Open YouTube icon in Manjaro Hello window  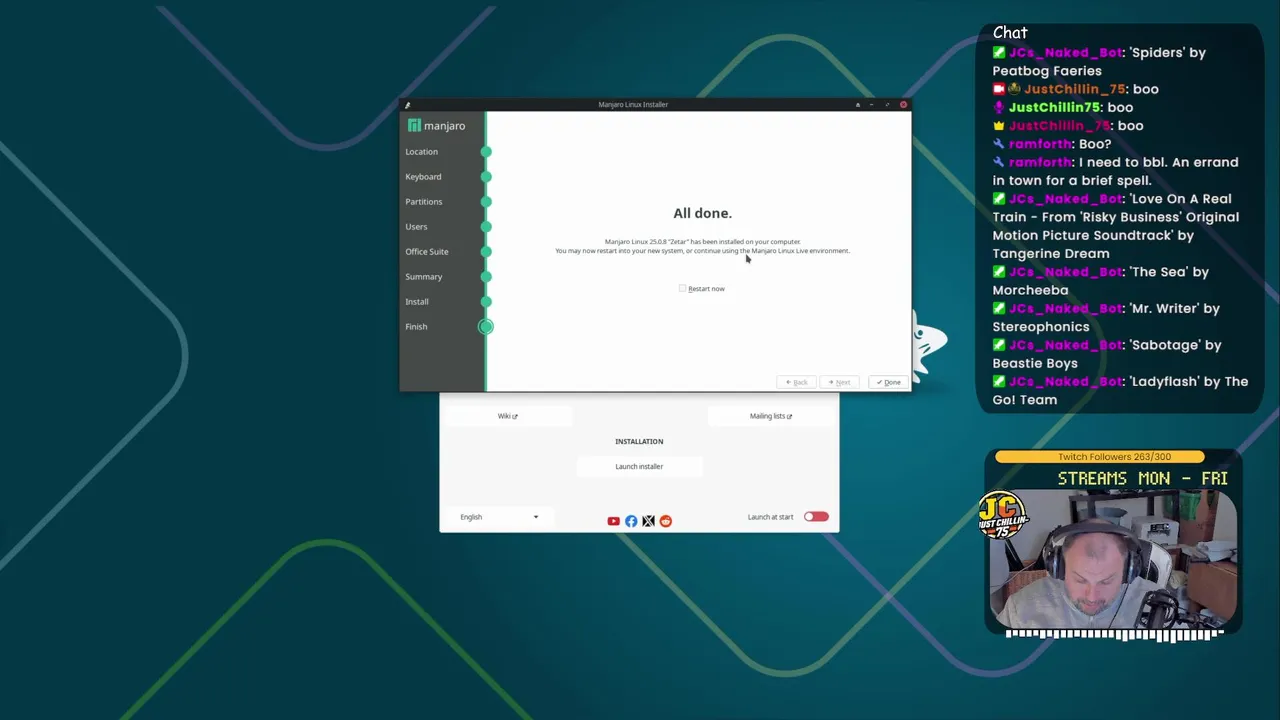(x=613, y=521)
